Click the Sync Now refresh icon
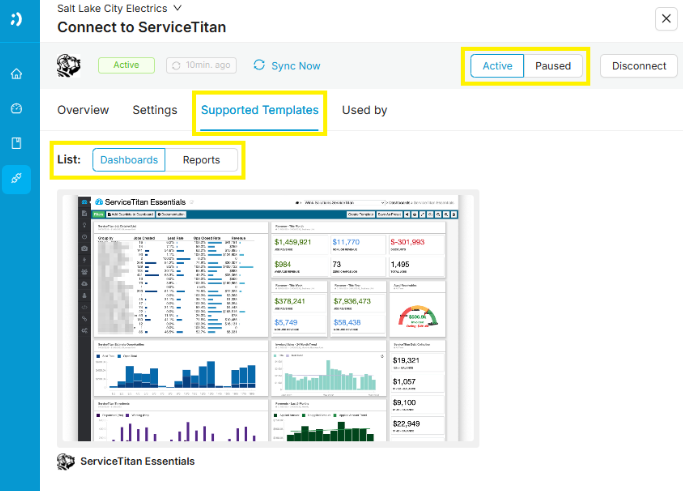The width and height of the screenshot is (683, 491). 259,65
